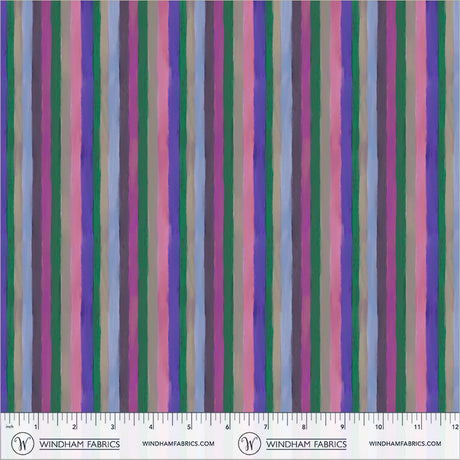
Task: Click the 'inch' label on the ruler
Action: coord(9,427)
